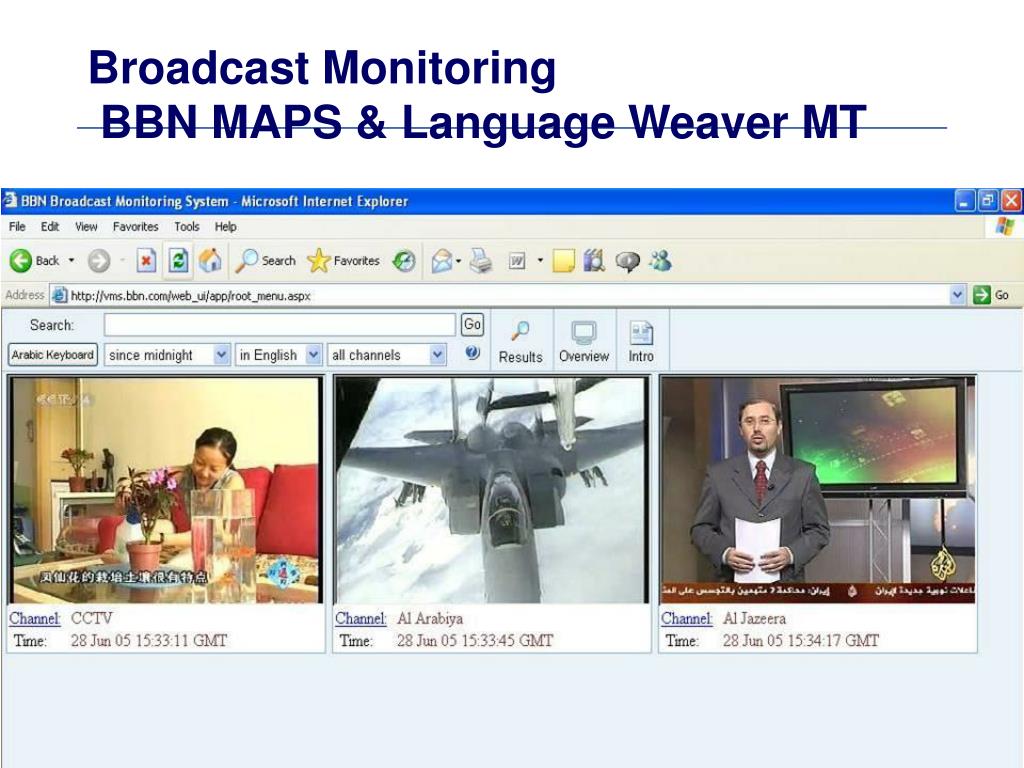Screen dimensions: 1024x768
Task: Click the Channel link beside Al Jazeera
Action: (686, 618)
